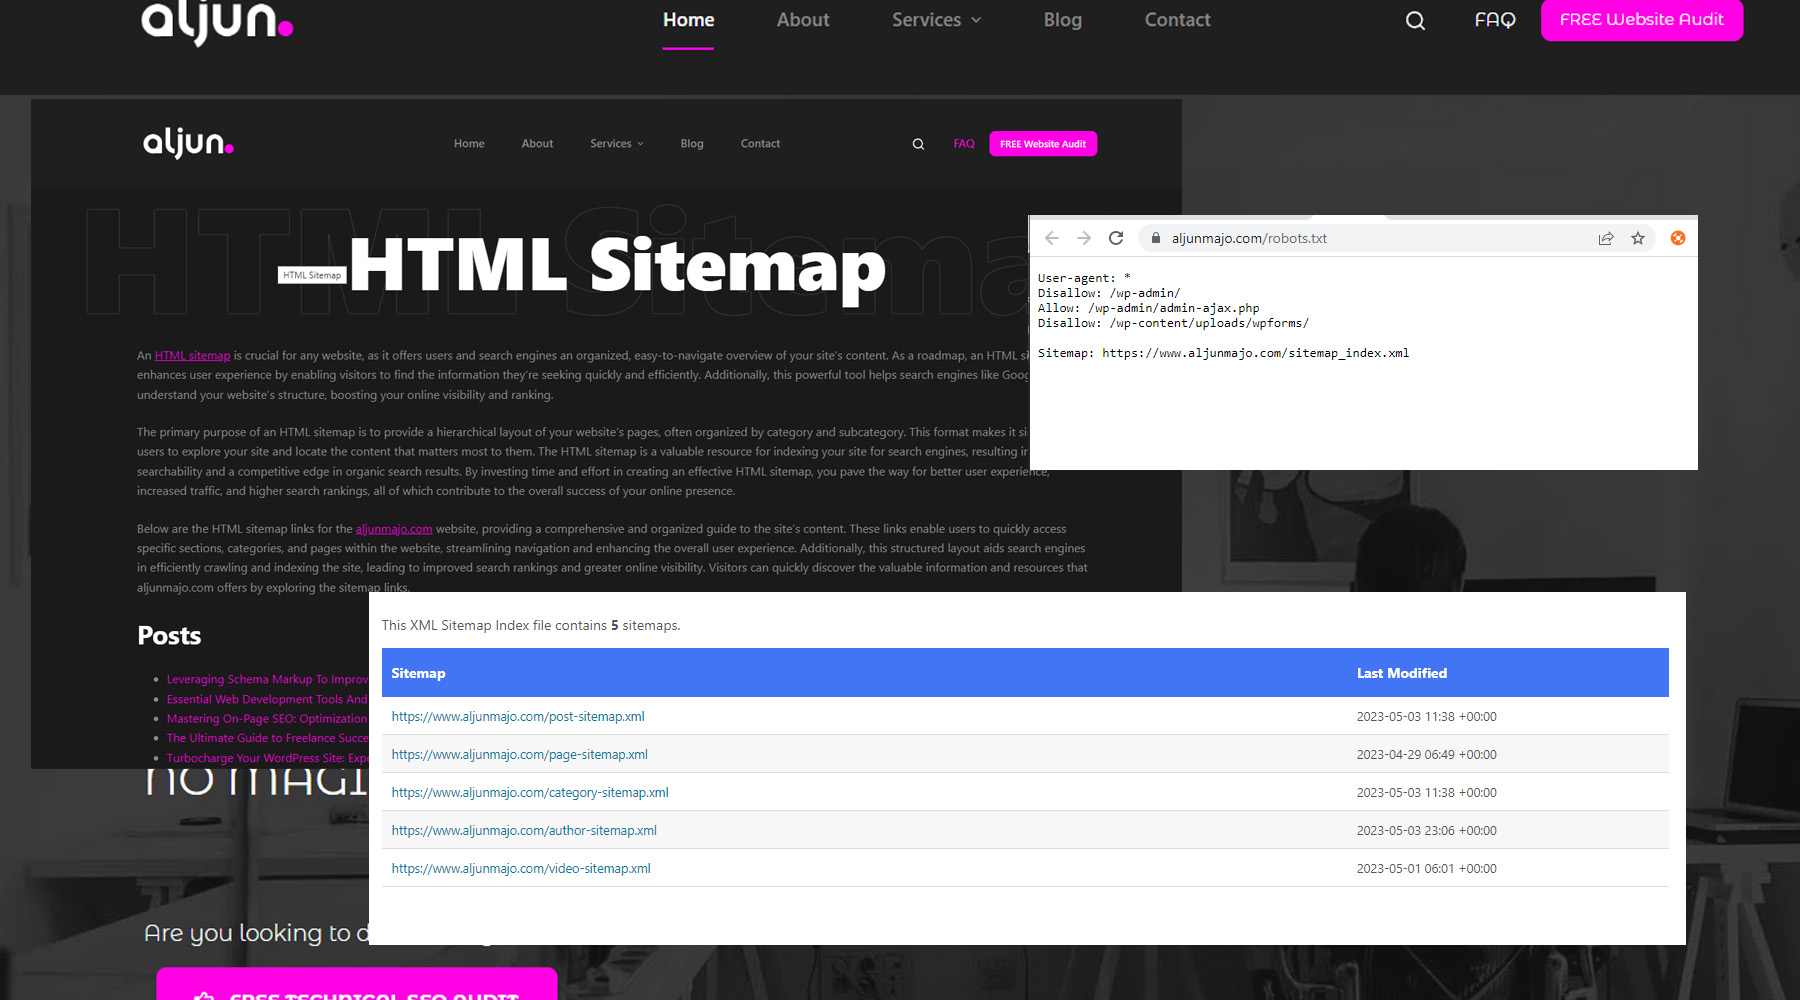1800x1000 pixels.
Task: Click the orange extension icon in browser
Action: point(1678,238)
